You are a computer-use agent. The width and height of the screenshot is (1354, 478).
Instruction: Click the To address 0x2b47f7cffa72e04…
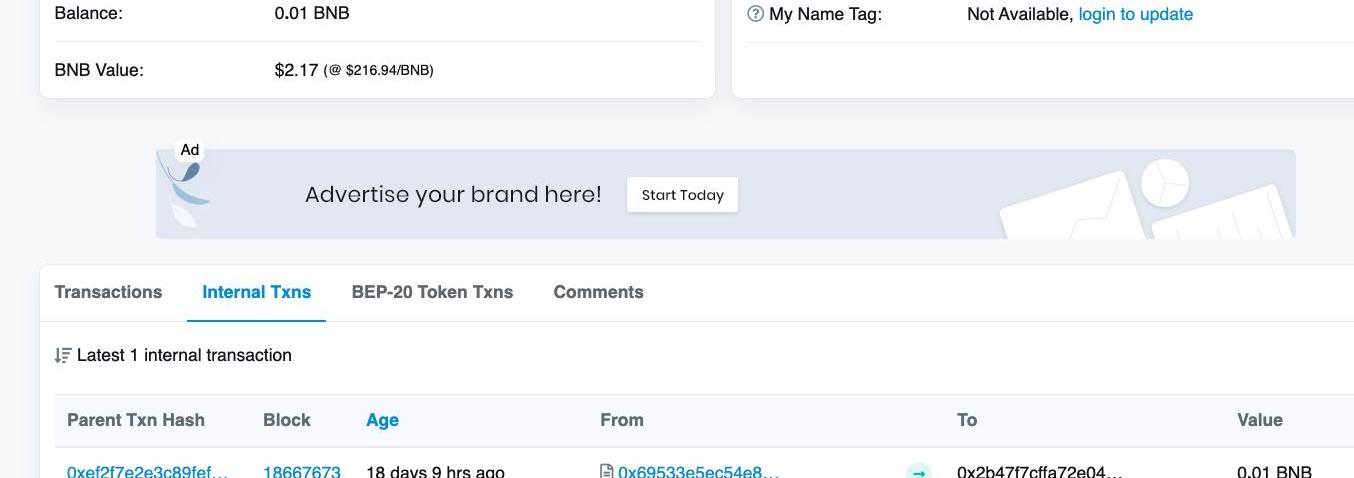[x=1039, y=471]
